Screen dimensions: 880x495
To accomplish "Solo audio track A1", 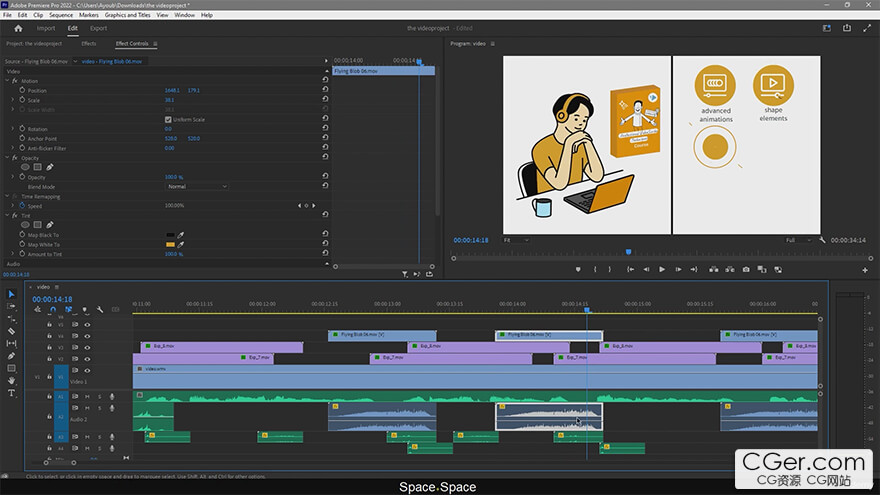I will [100, 397].
